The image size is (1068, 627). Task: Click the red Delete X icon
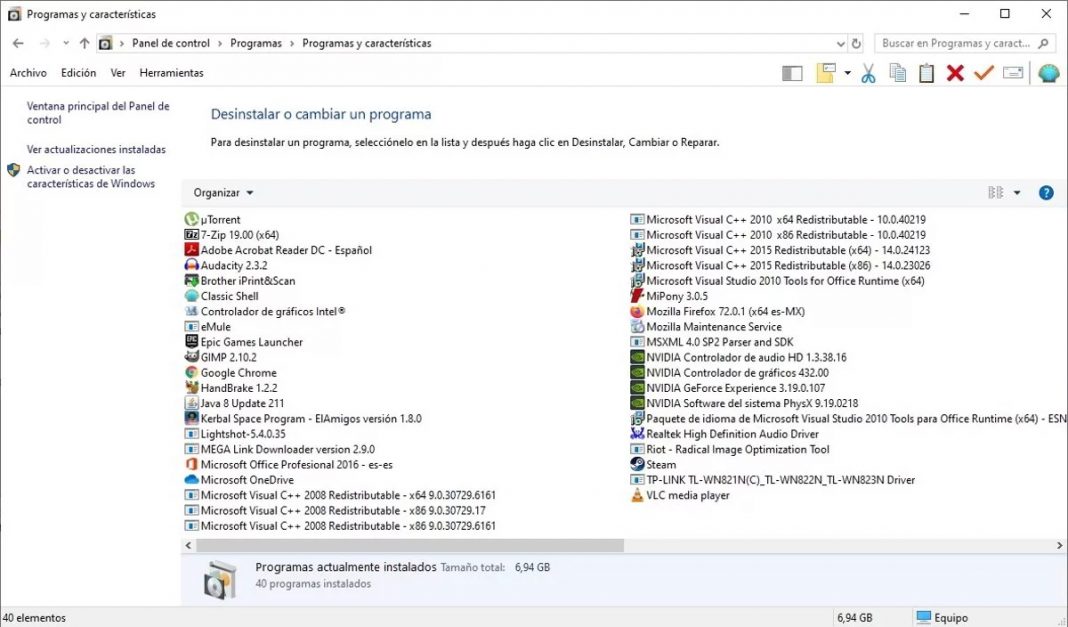955,72
